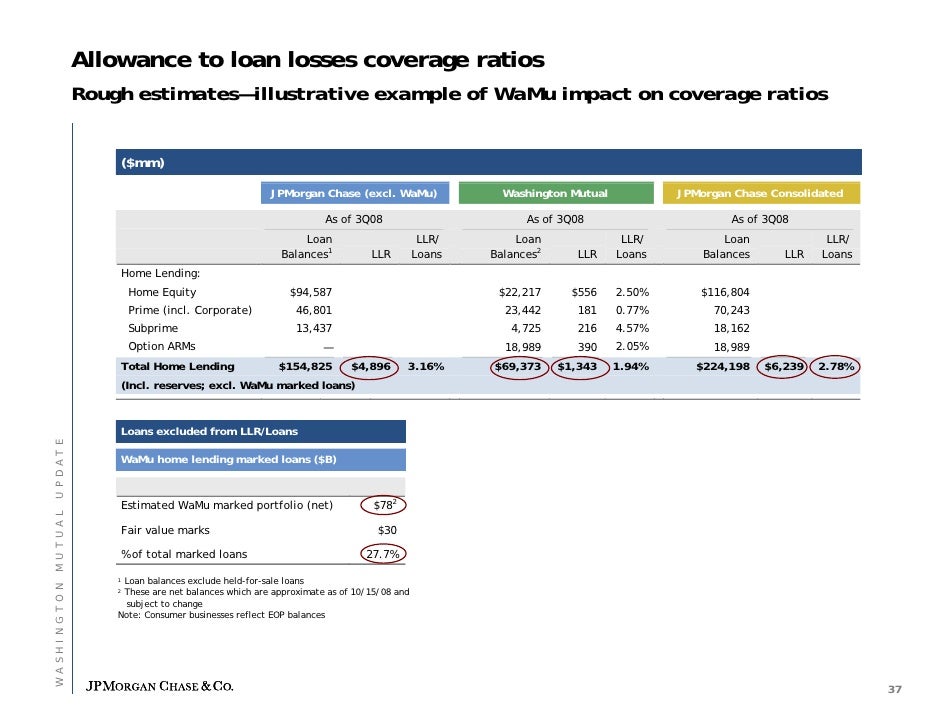This screenshot has height=728, width=942.
Task: Click the circled LLR total '$1,343'
Action: [577, 366]
